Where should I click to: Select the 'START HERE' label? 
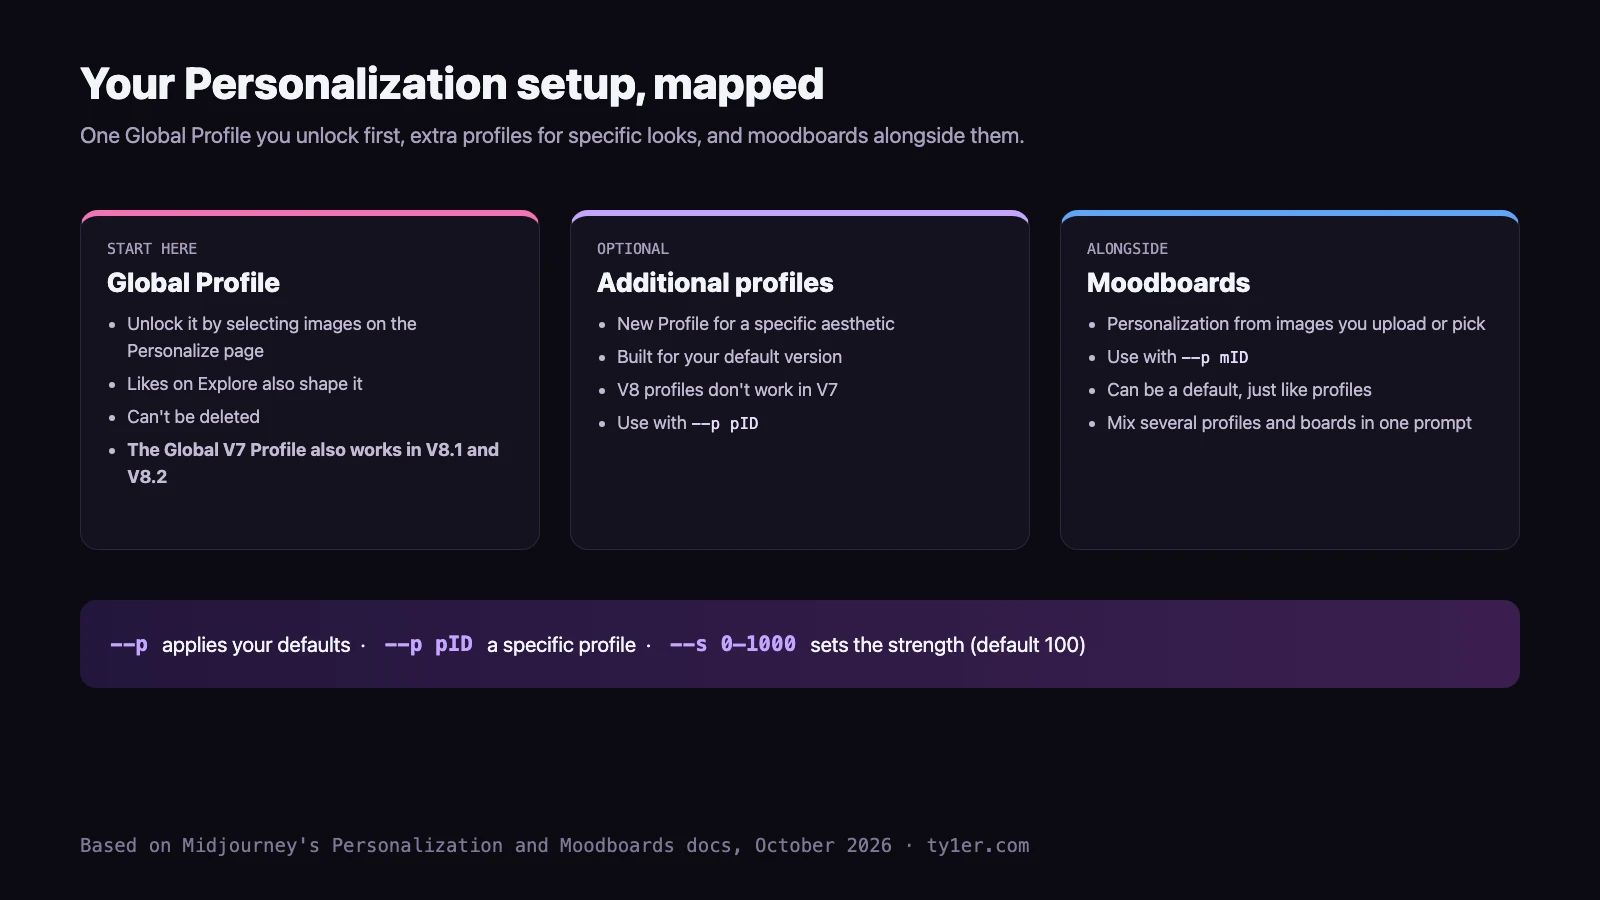152,249
